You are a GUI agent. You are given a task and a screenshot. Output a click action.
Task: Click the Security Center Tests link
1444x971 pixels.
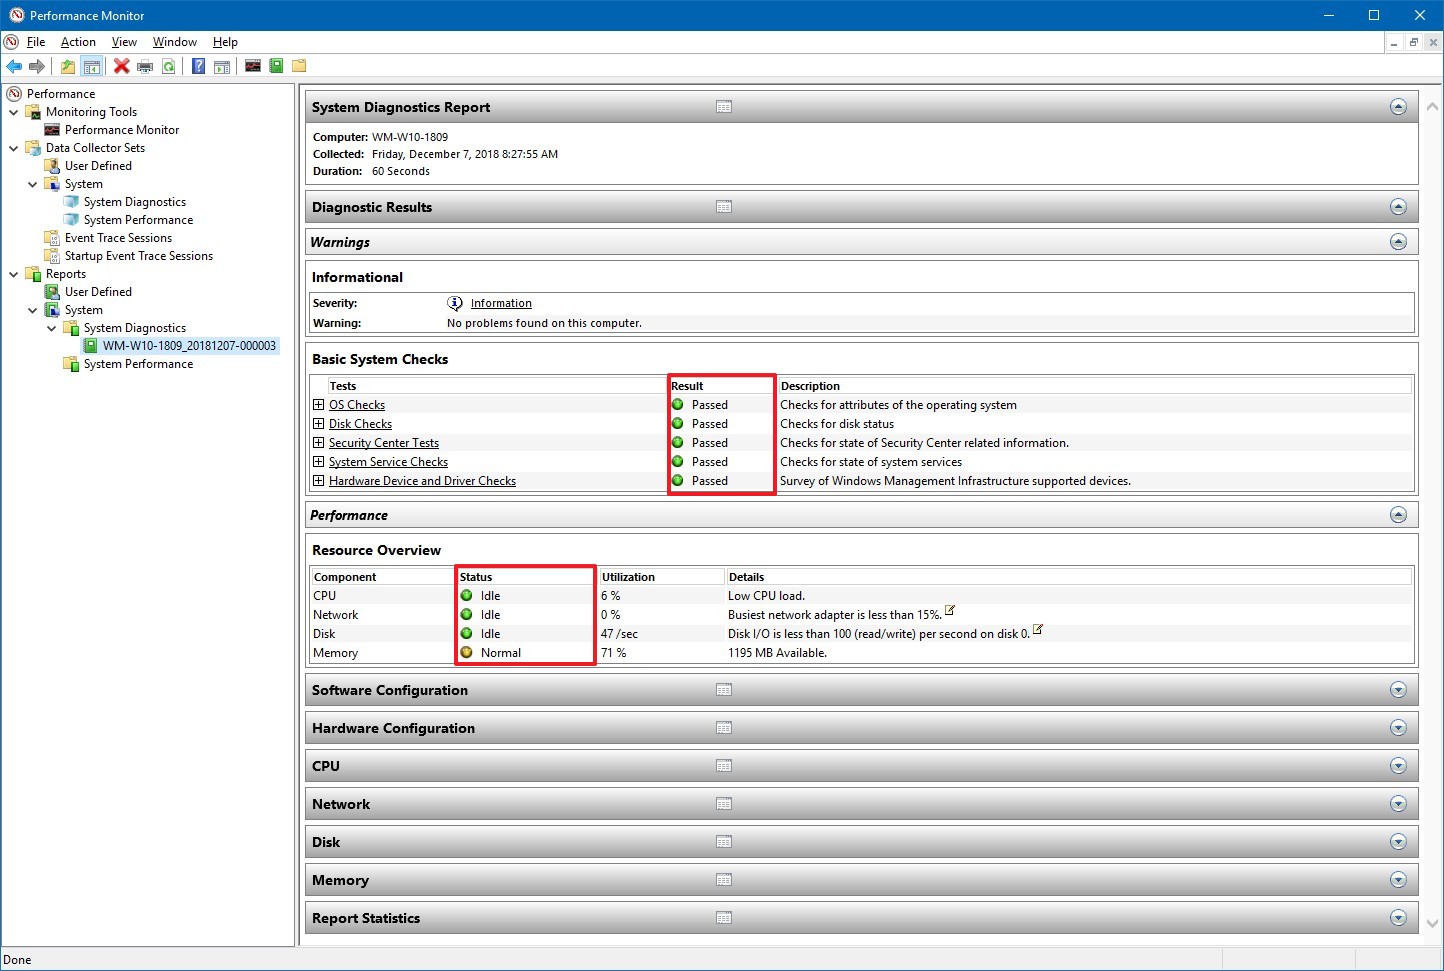pyautogui.click(x=383, y=442)
